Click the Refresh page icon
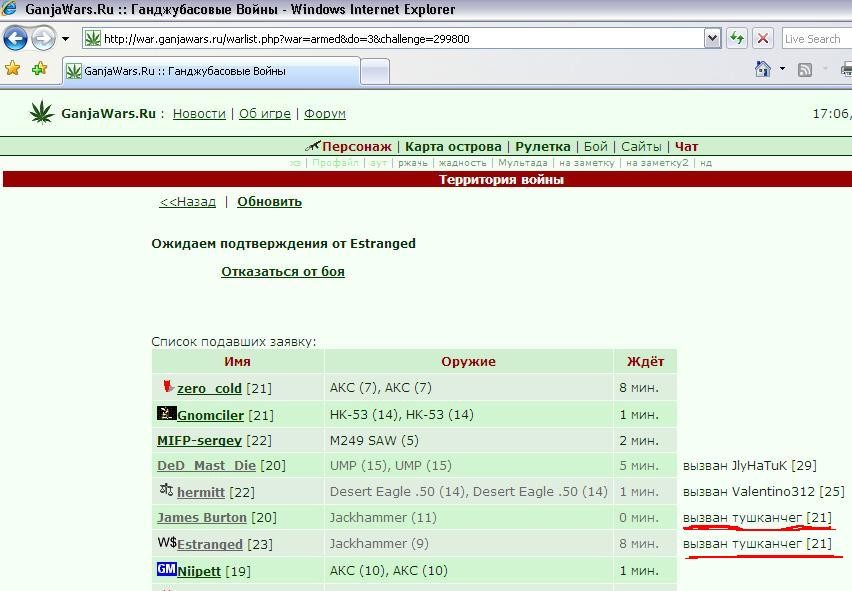 pos(737,39)
